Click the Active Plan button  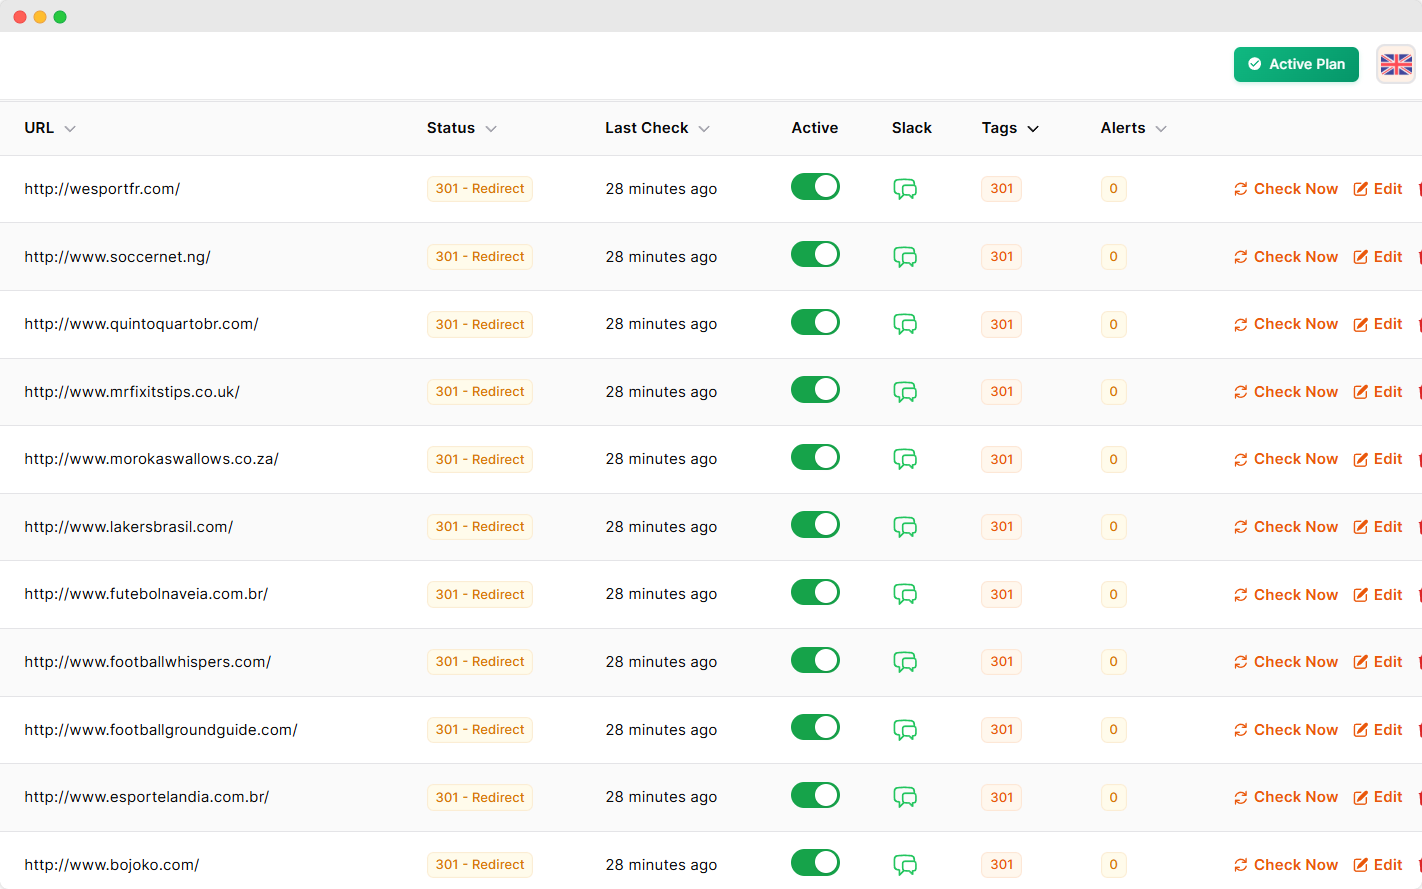(x=1296, y=64)
